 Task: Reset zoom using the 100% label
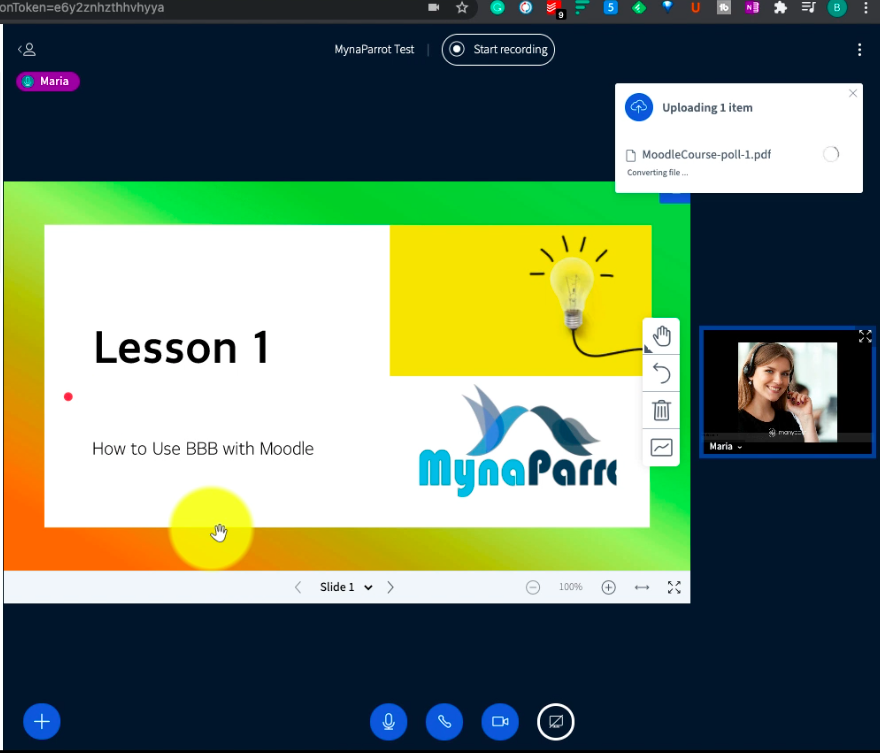point(570,587)
